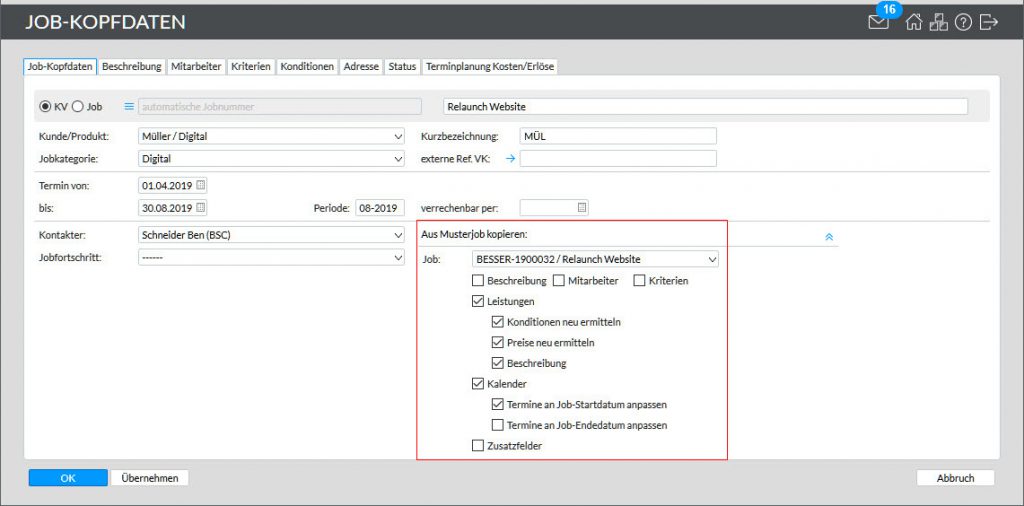This screenshot has width=1024, height=506.
Task: Open calendar picker for verrechenbar per
Action: click(580, 208)
